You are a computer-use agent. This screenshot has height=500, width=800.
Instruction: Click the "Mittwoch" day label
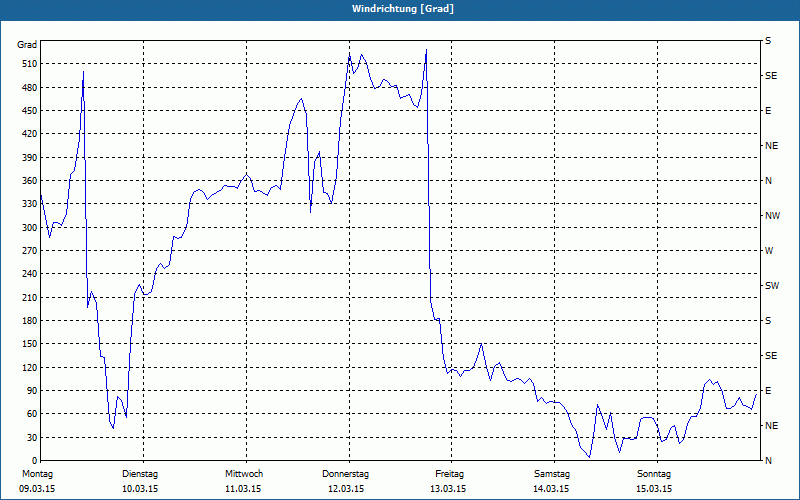click(244, 474)
